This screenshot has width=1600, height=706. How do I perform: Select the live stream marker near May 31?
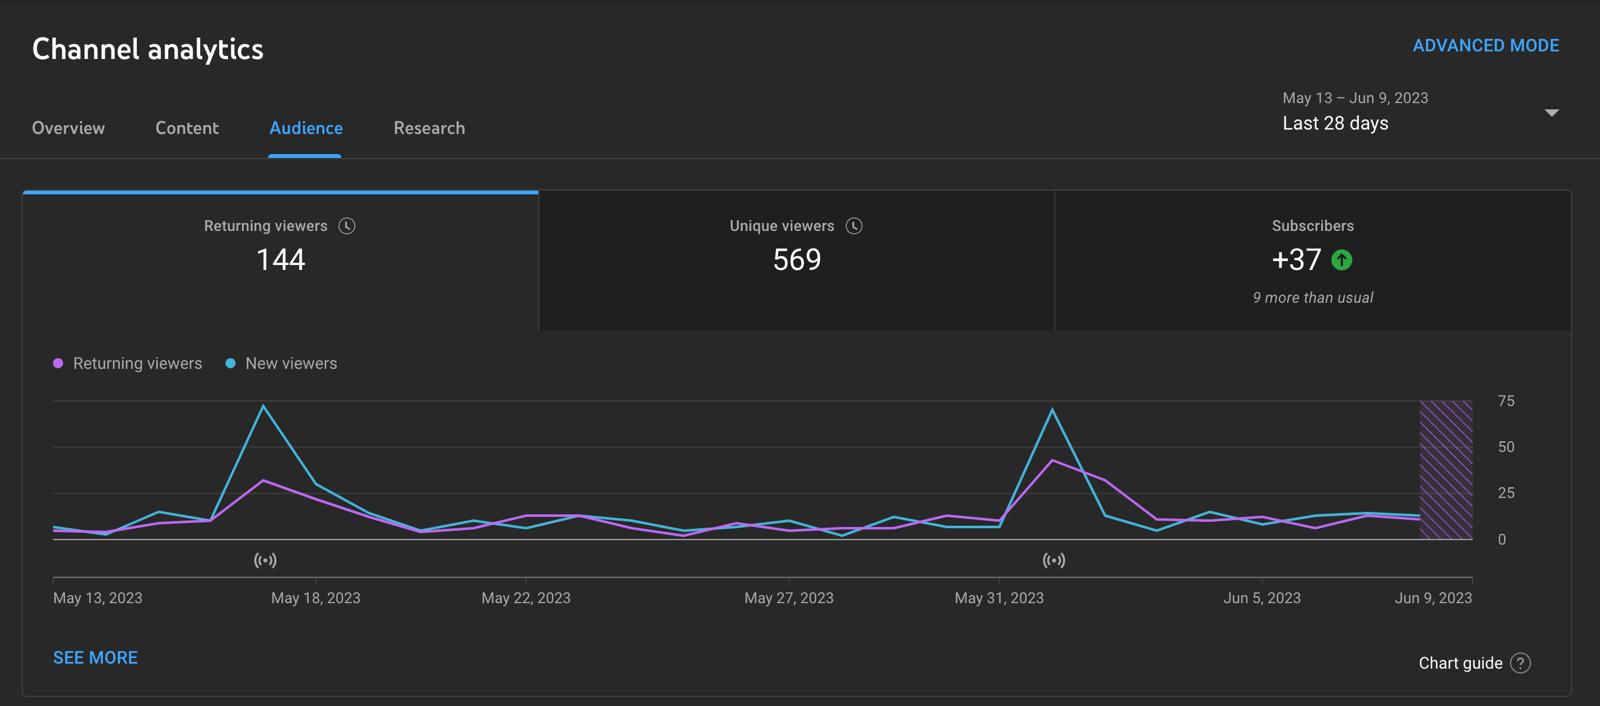[1054, 560]
